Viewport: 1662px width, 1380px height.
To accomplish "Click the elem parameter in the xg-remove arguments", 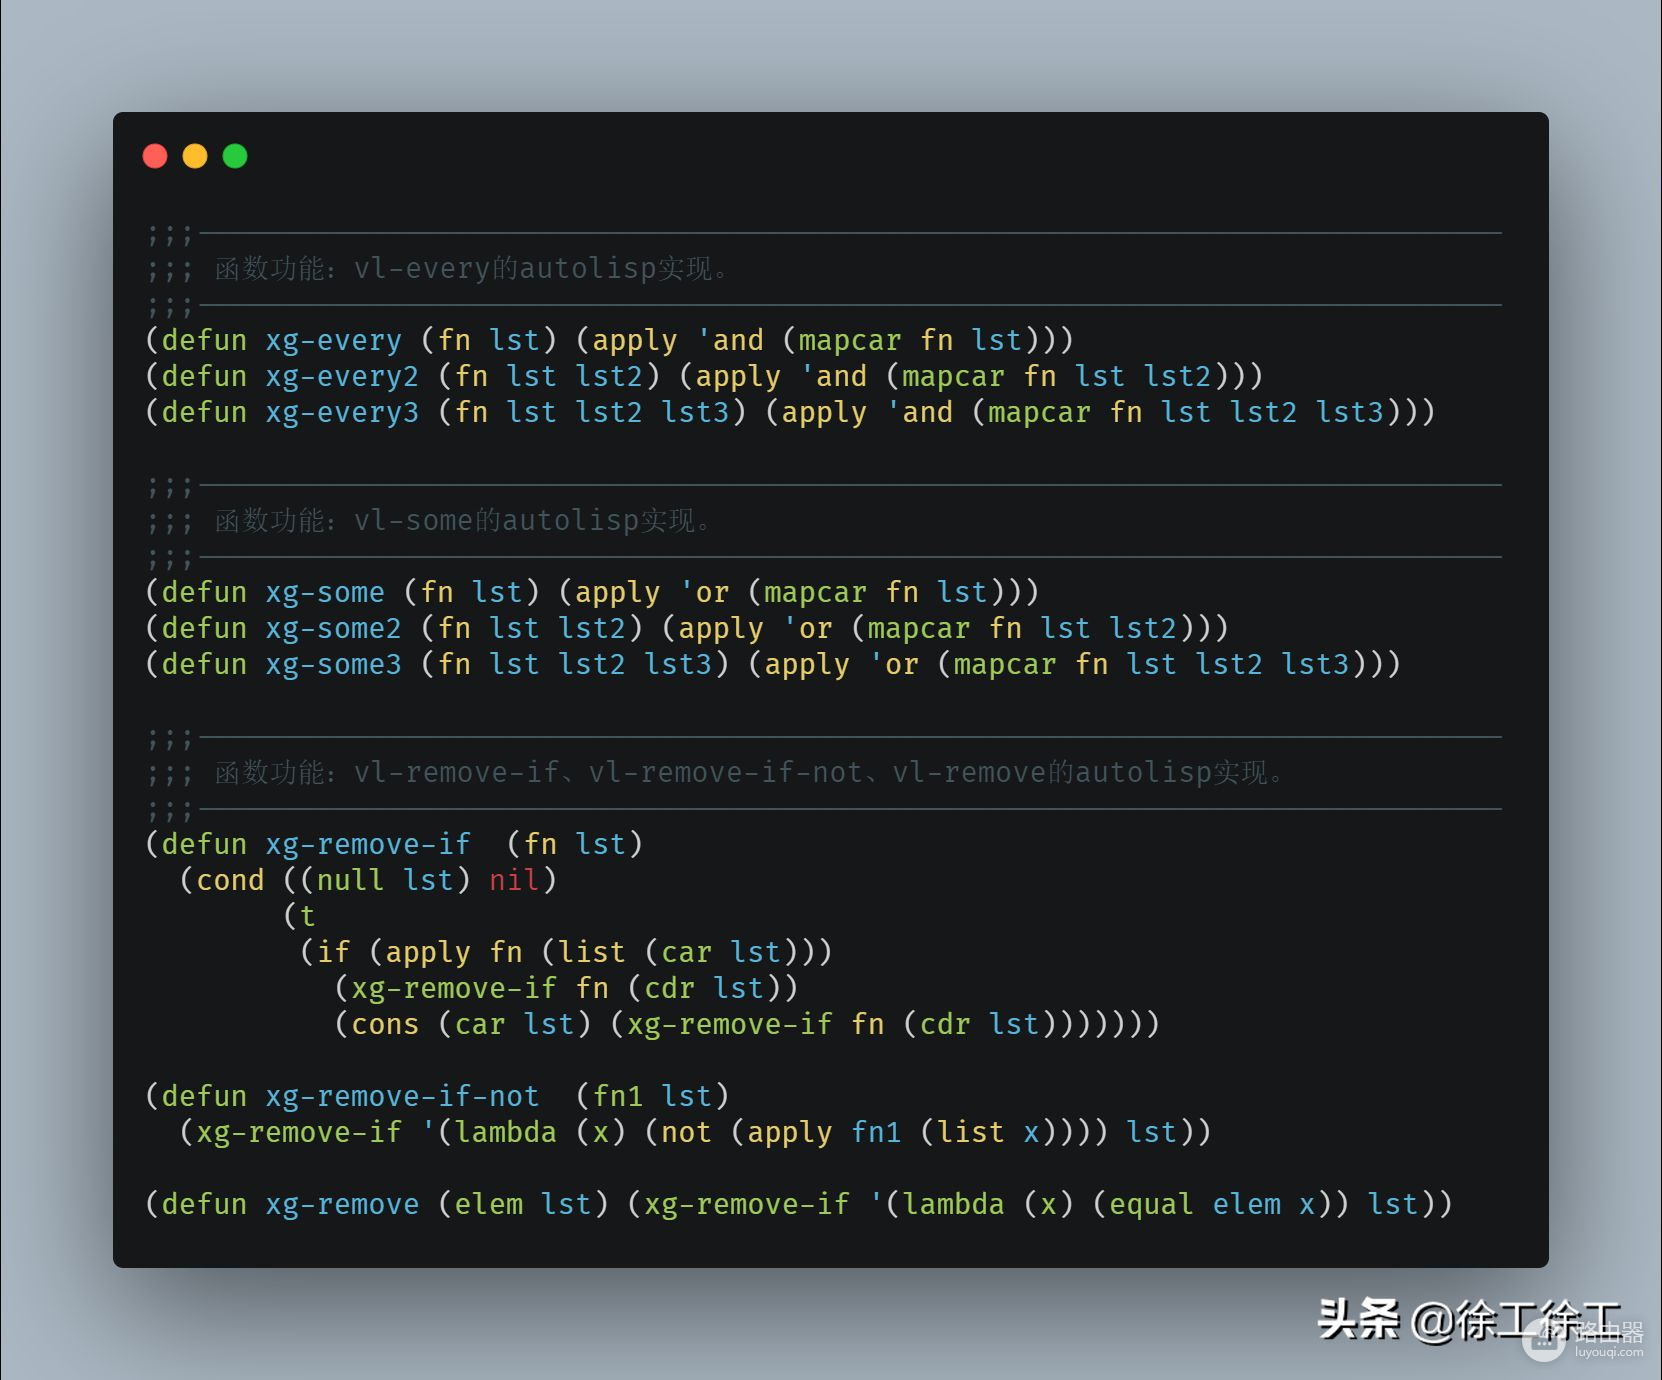I will click(489, 1205).
